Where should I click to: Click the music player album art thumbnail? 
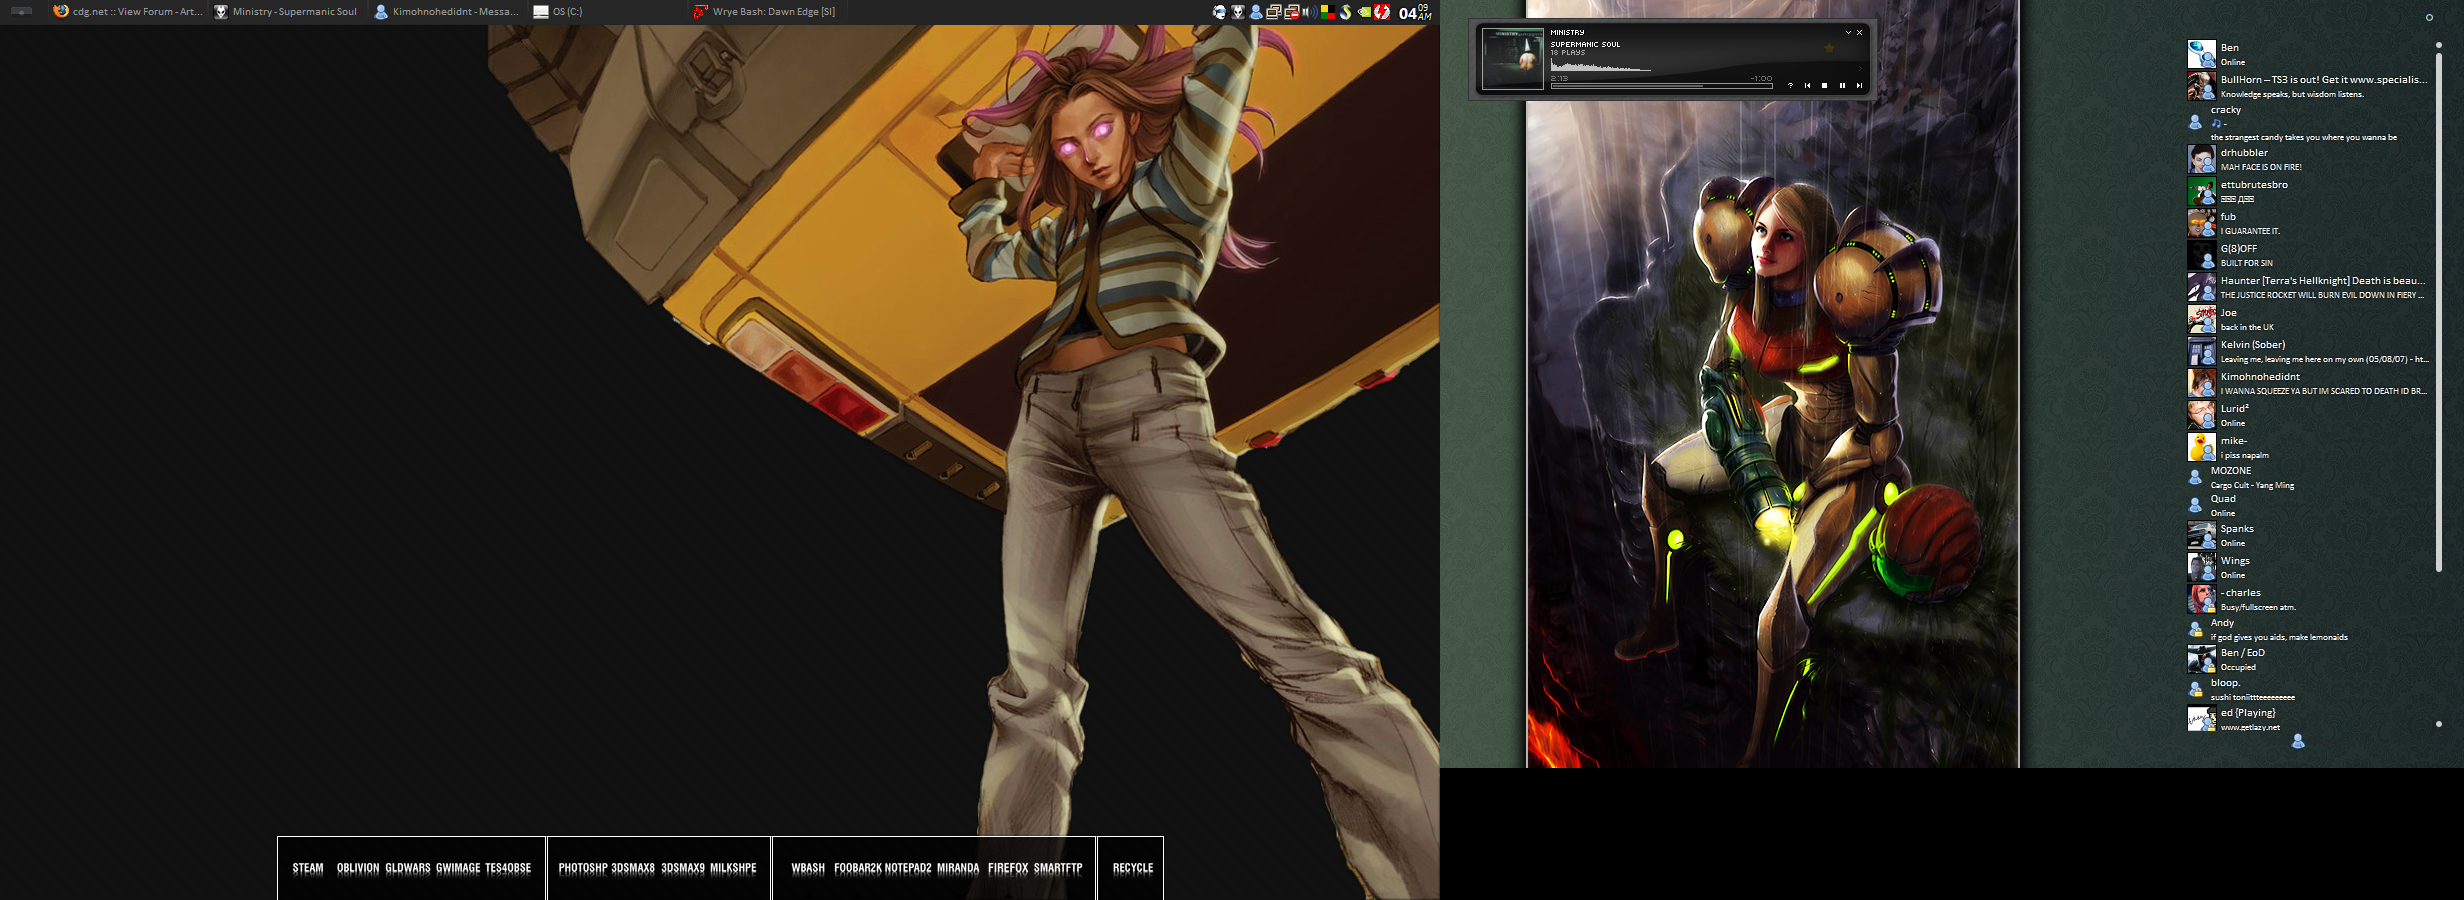point(1513,59)
